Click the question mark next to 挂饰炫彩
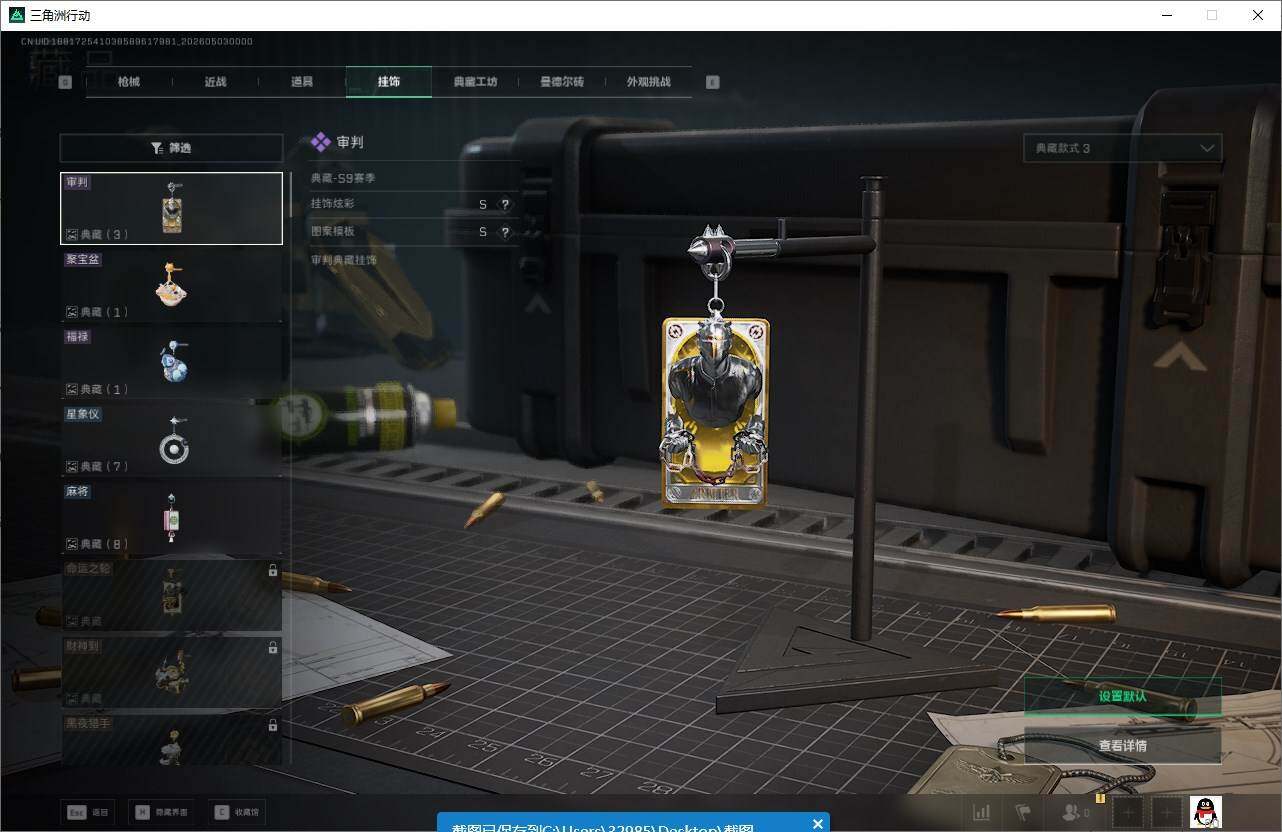The width and height of the screenshot is (1282, 832). pyautogui.click(x=505, y=204)
